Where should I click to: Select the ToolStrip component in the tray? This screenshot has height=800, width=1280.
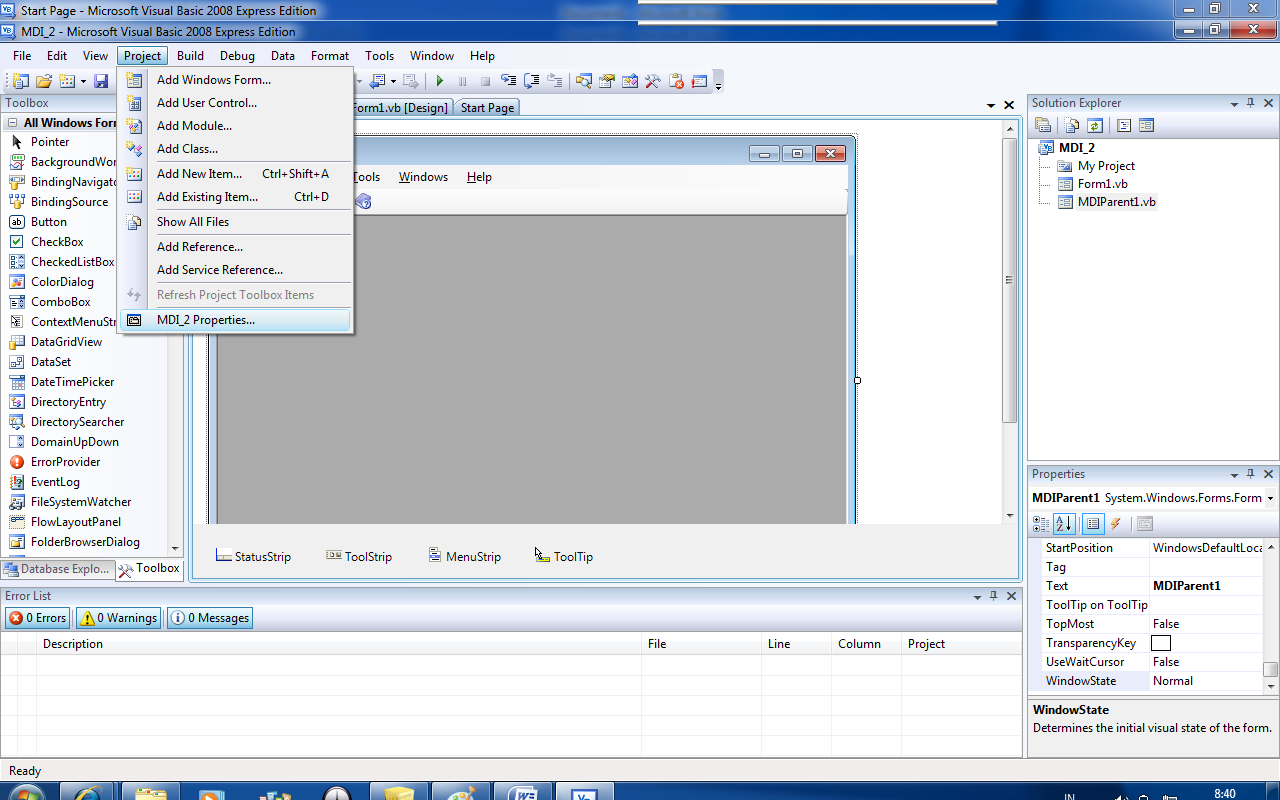coord(358,556)
